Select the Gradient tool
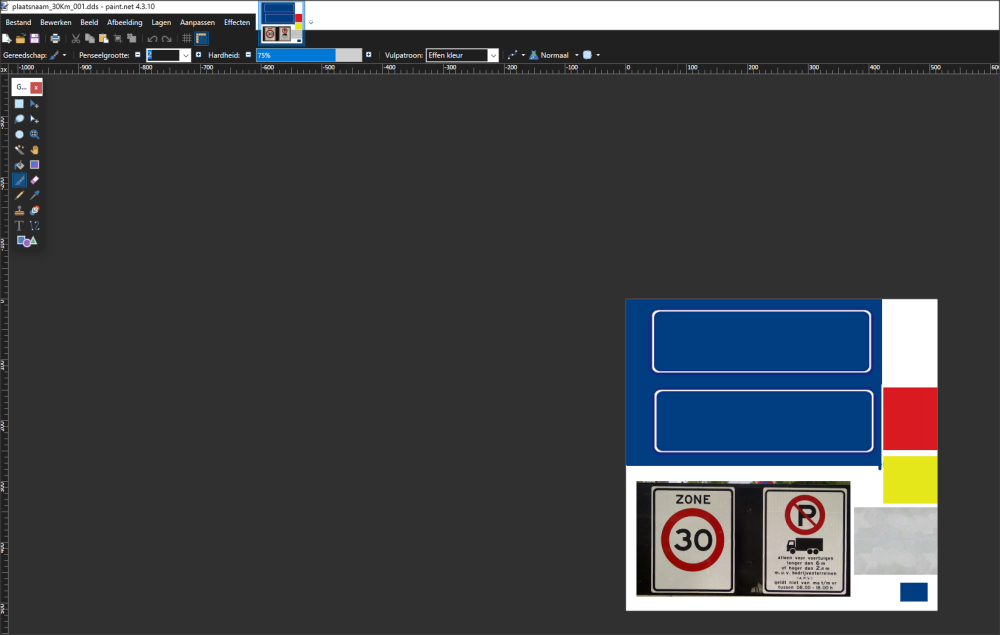This screenshot has height=635, width=1000. pyautogui.click(x=35, y=165)
